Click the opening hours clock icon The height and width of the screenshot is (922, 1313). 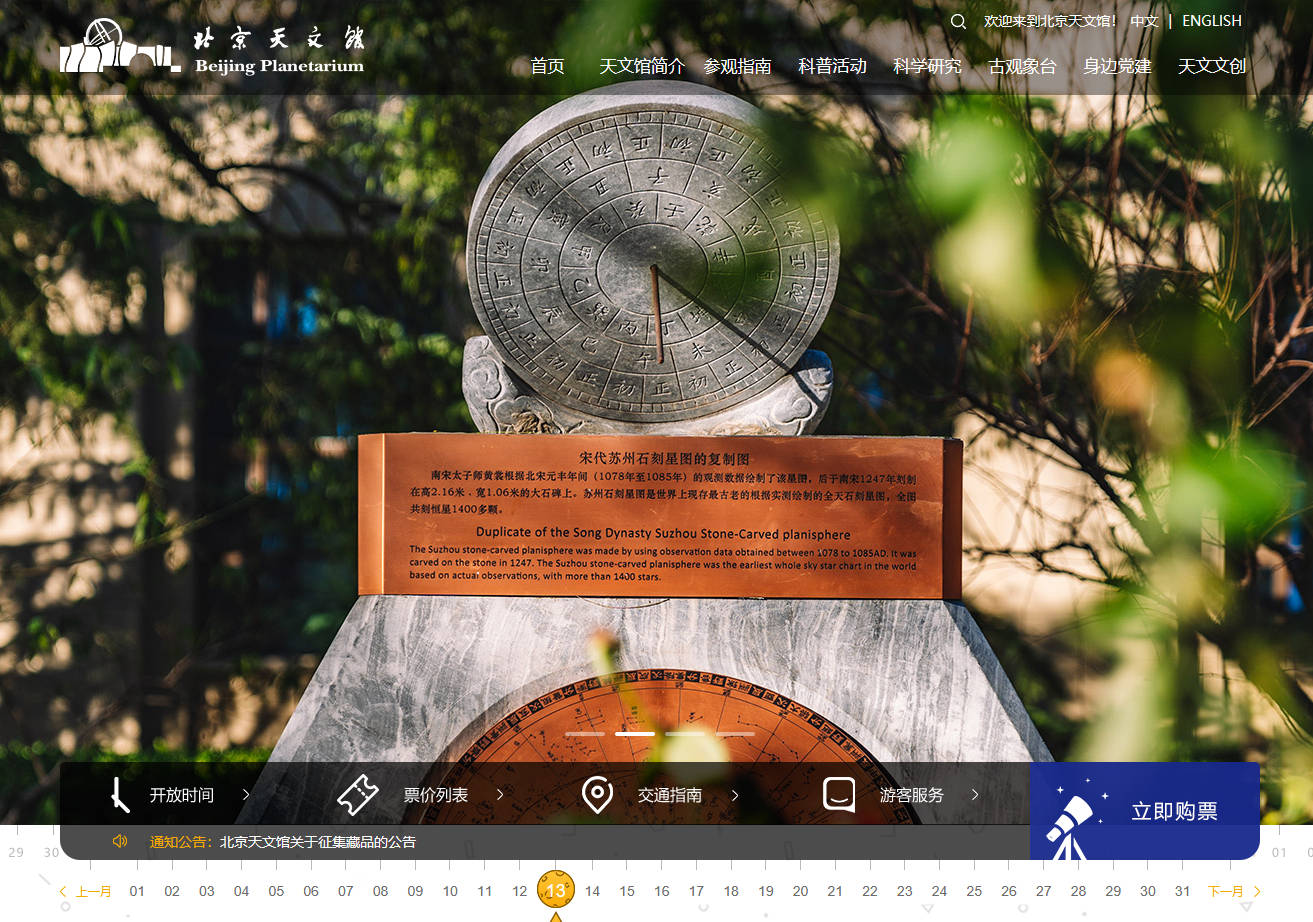point(121,795)
